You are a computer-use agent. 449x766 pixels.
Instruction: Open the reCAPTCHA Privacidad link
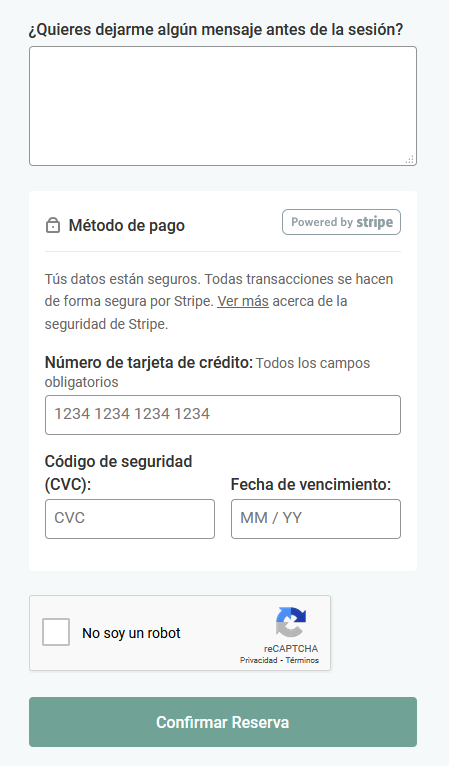tap(258, 660)
